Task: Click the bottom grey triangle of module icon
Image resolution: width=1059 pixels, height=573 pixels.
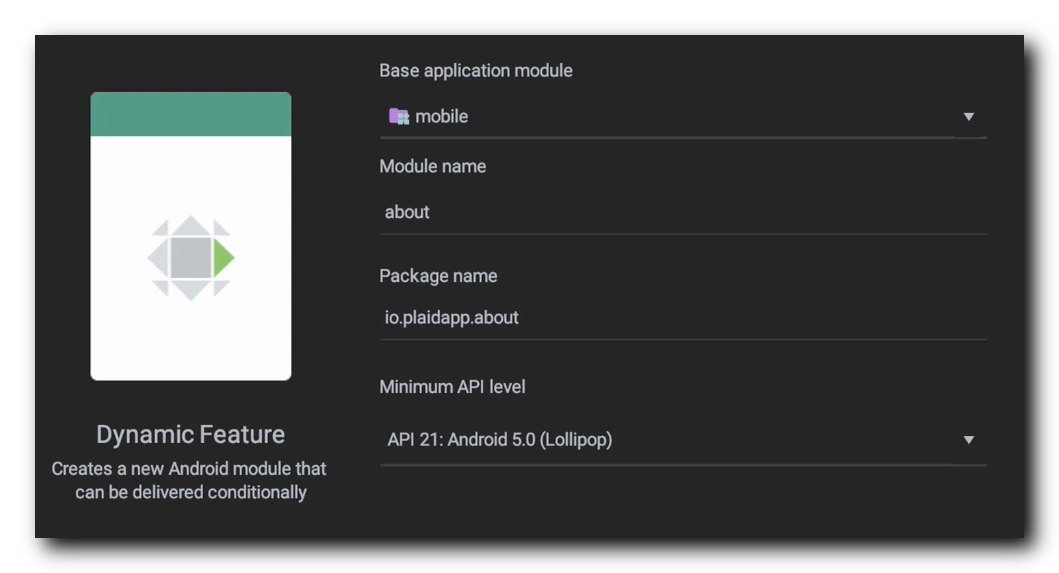Action: [190, 290]
